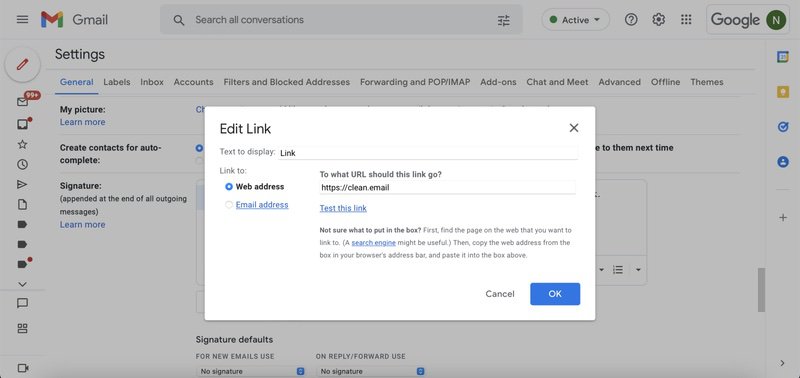
Task: Select the Web address radio button
Action: tap(229, 187)
